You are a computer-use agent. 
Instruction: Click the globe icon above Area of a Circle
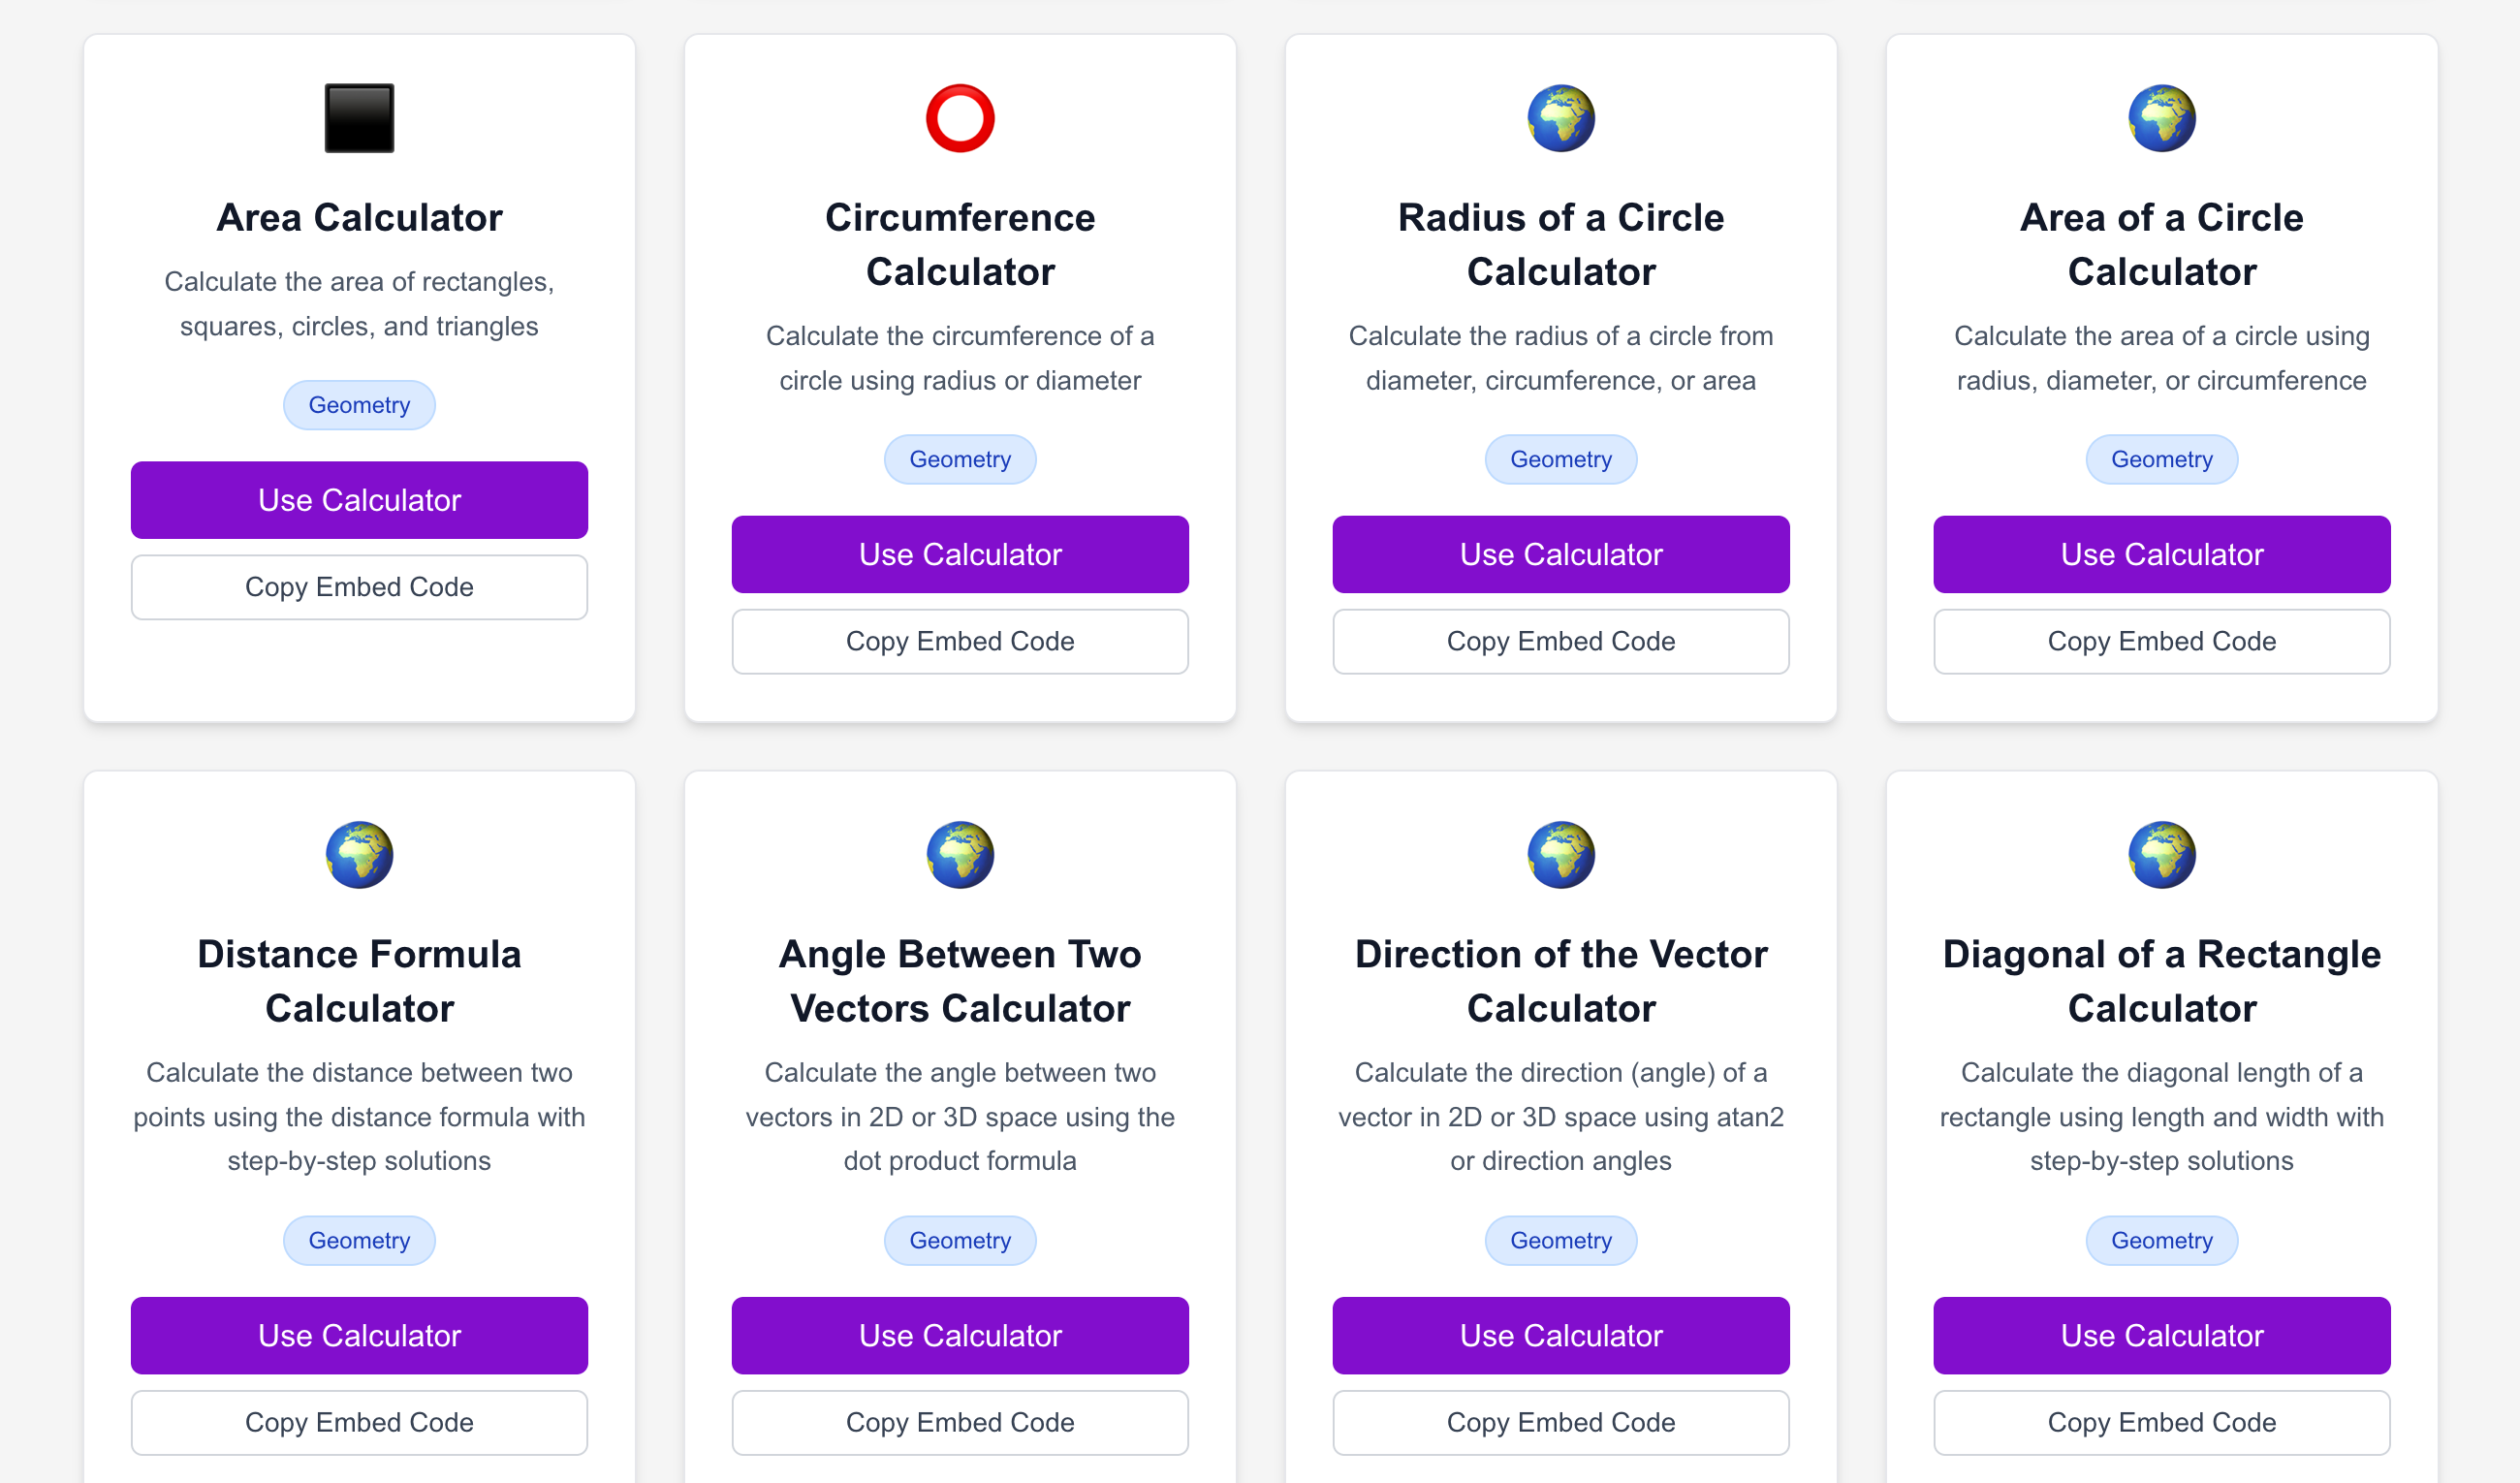(2161, 117)
